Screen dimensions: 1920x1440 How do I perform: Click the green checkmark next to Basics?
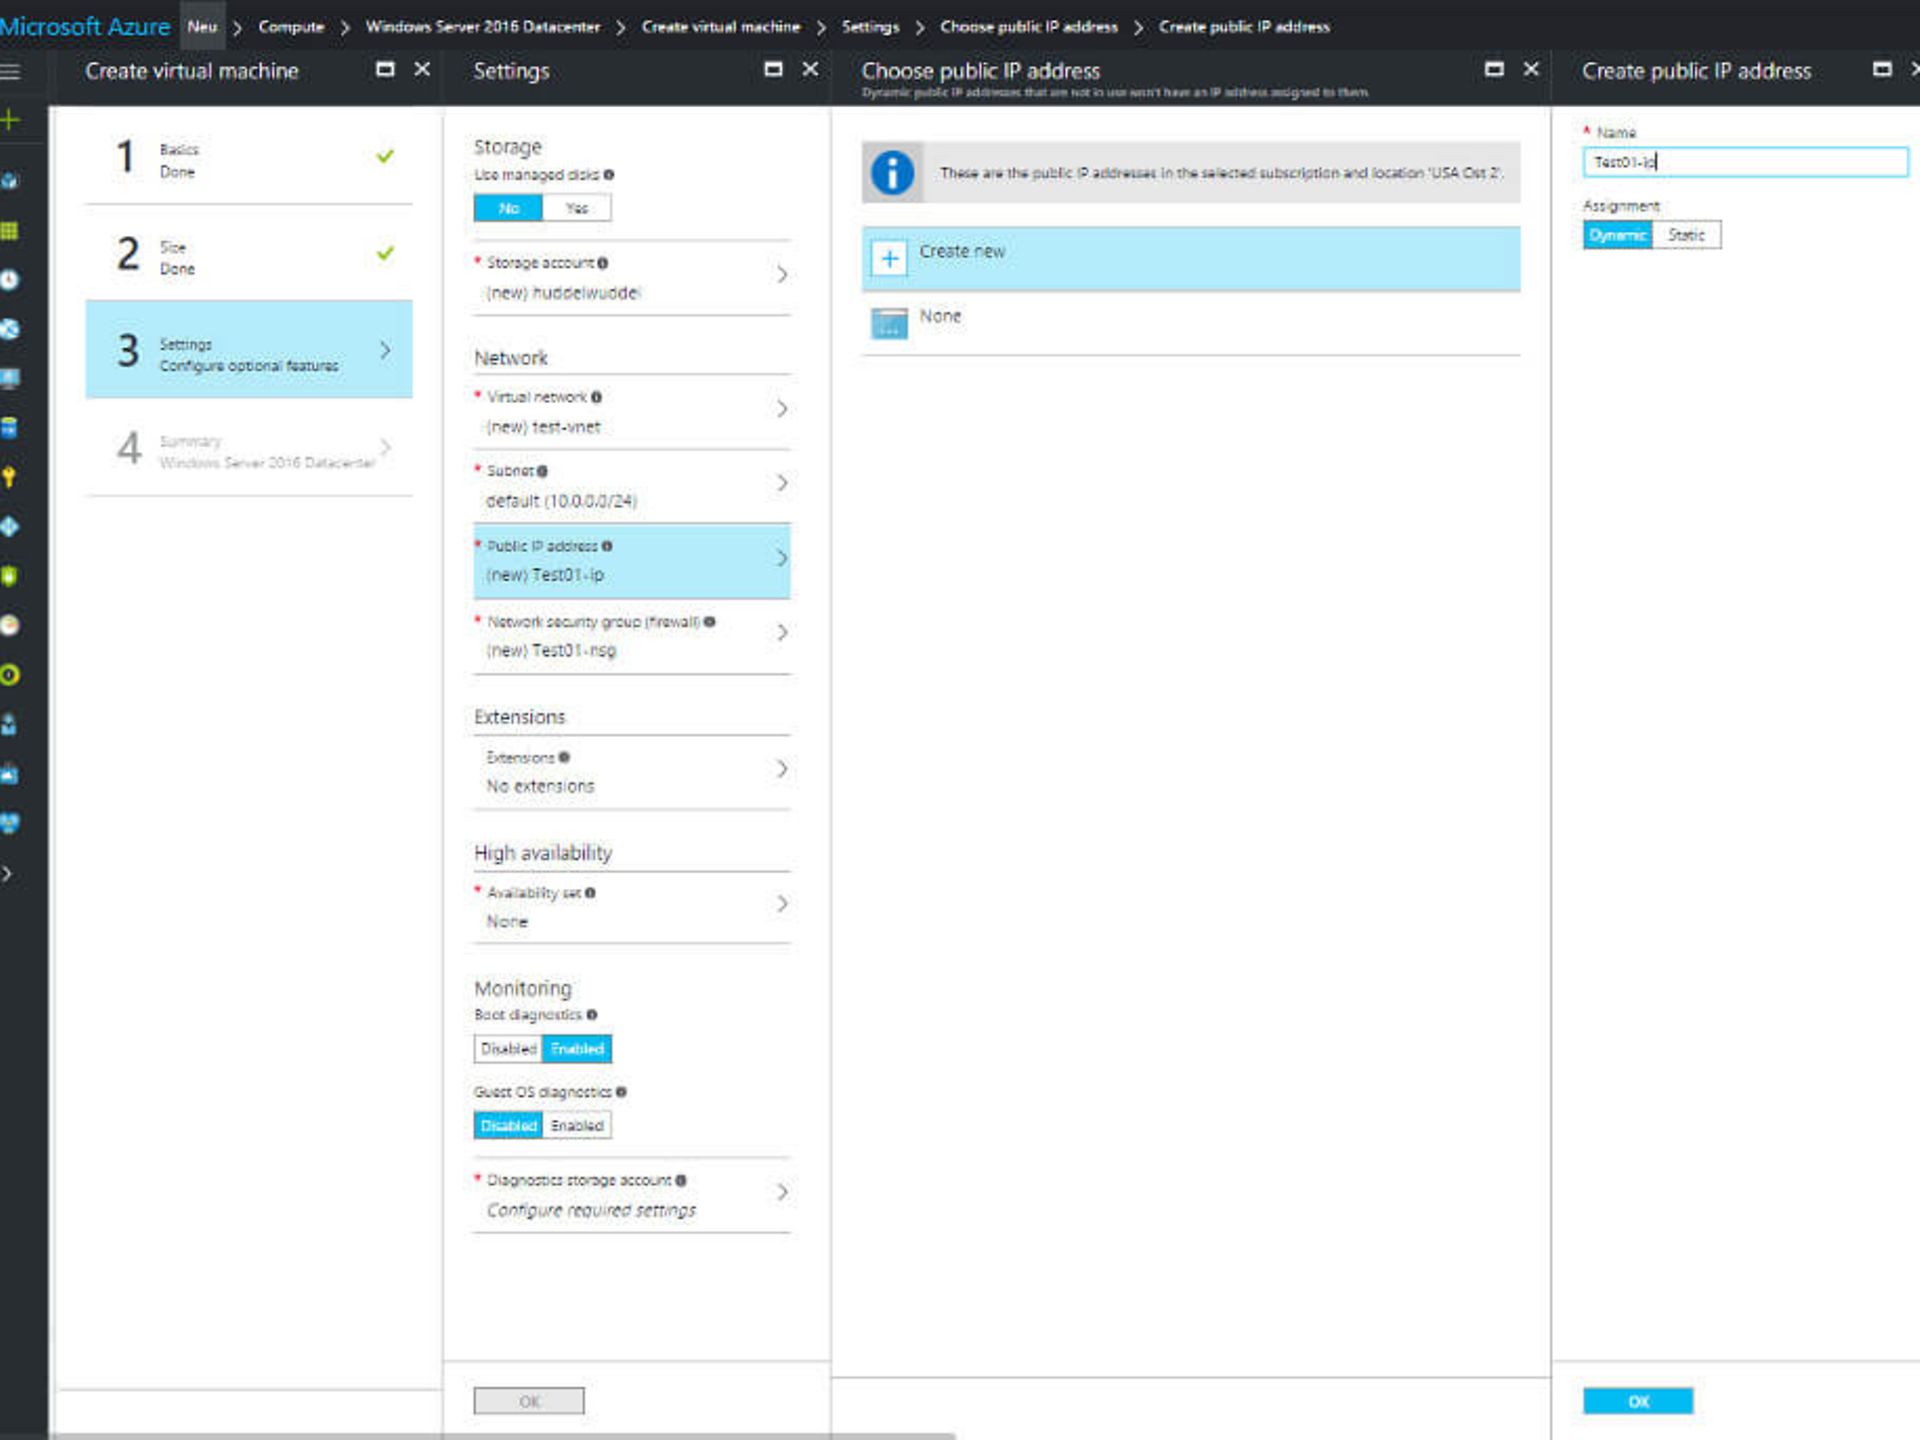[383, 157]
